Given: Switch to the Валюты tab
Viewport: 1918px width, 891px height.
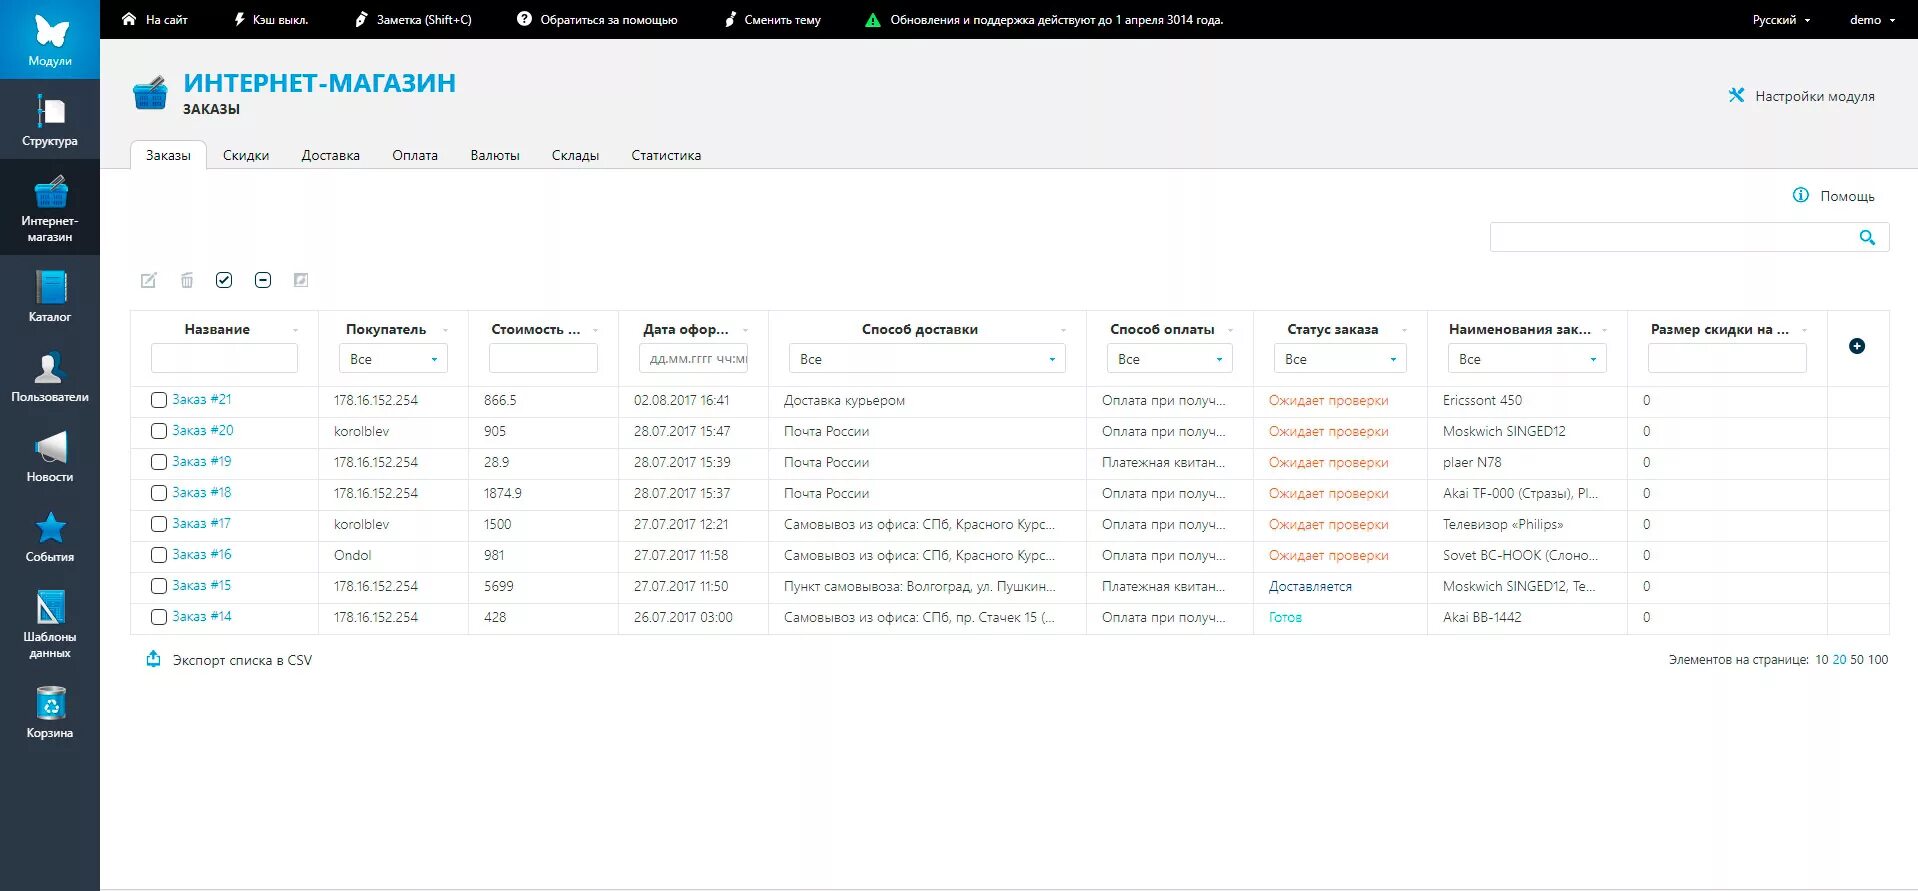Looking at the screenshot, I should [x=495, y=155].
